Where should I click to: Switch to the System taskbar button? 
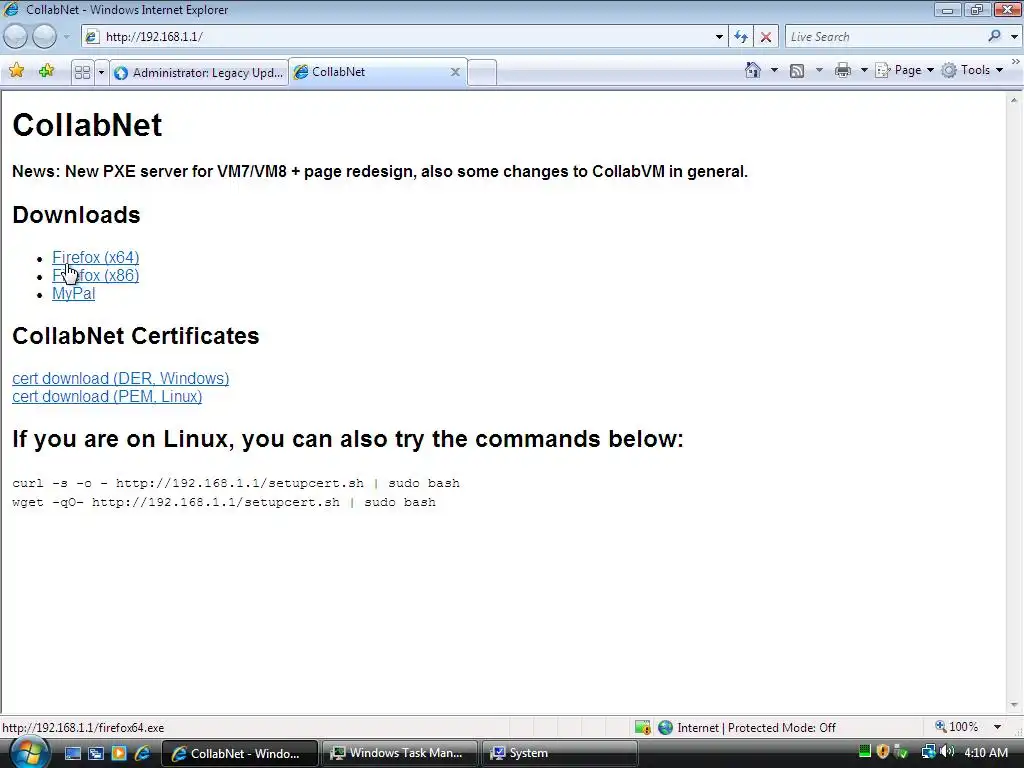click(560, 753)
